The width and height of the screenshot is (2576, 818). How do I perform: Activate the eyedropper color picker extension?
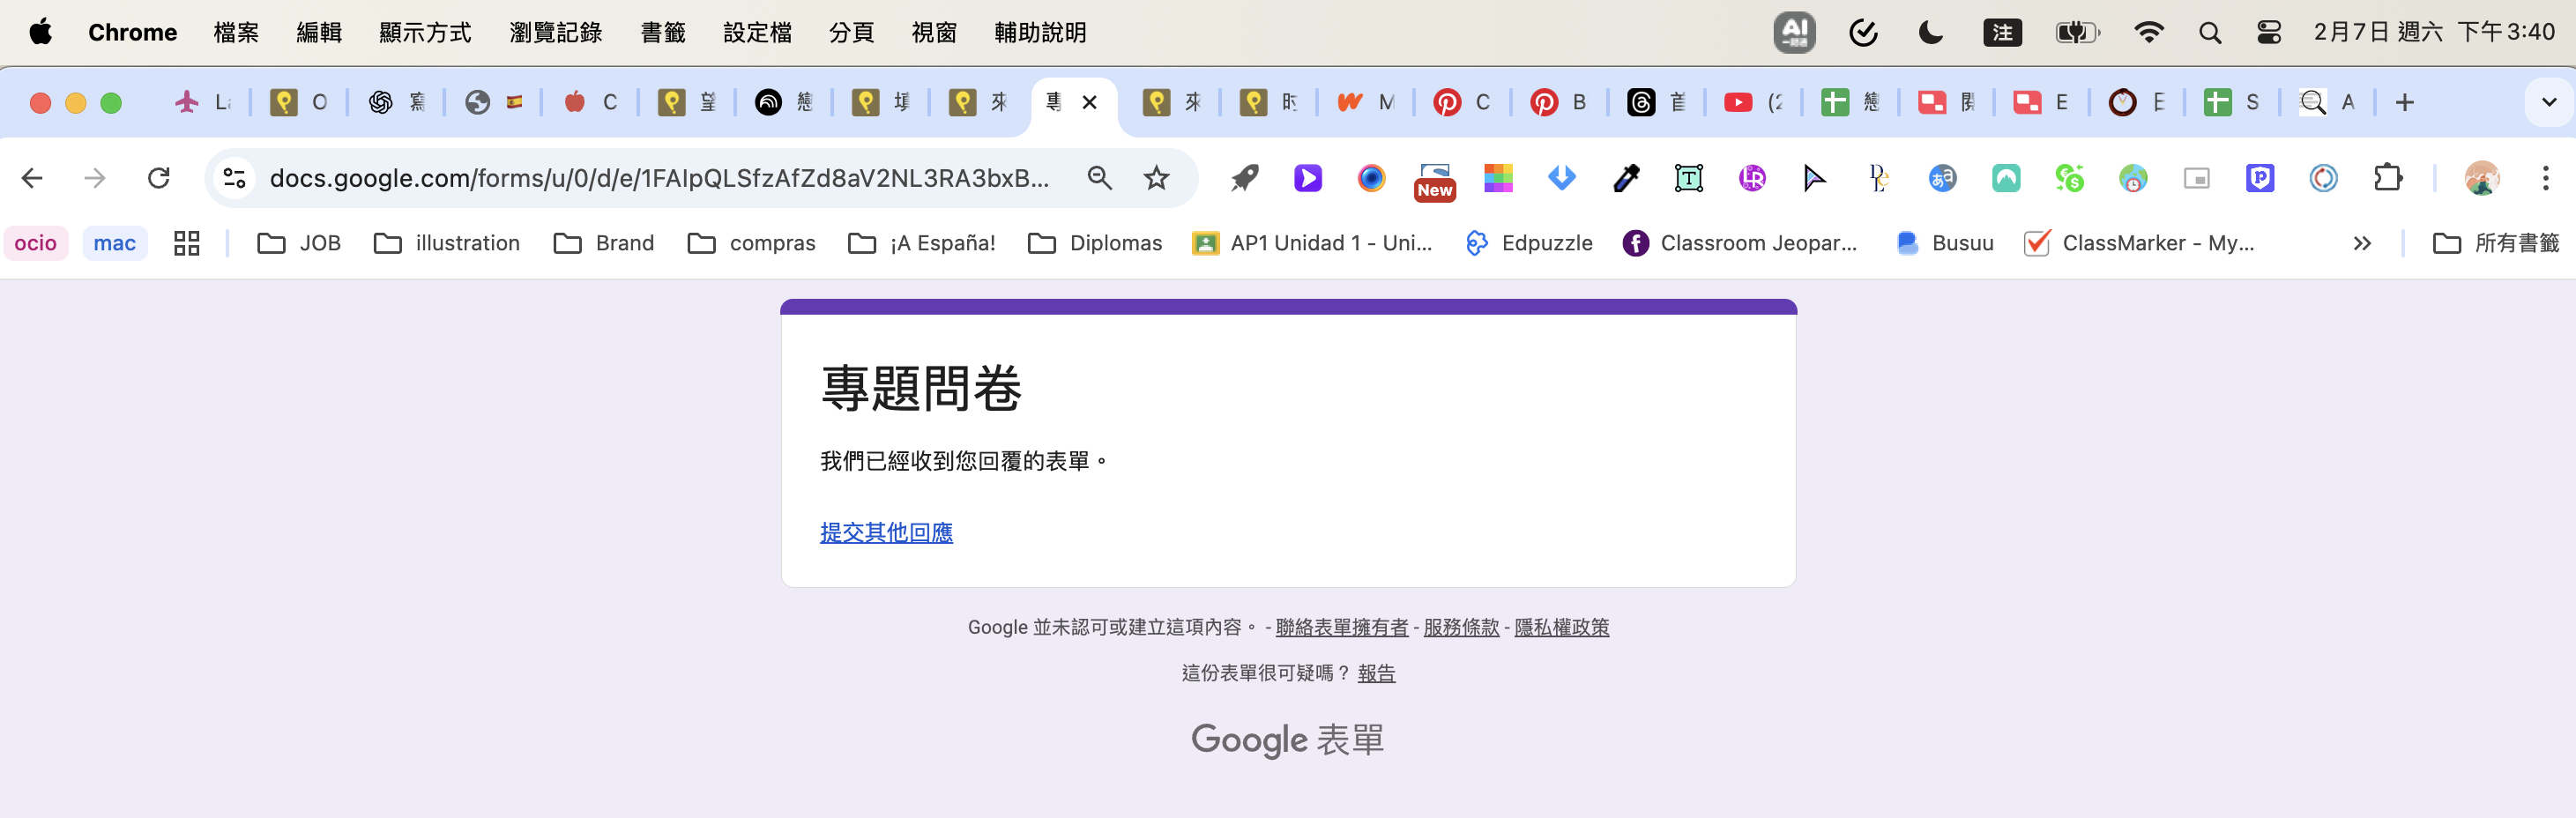coord(1626,178)
